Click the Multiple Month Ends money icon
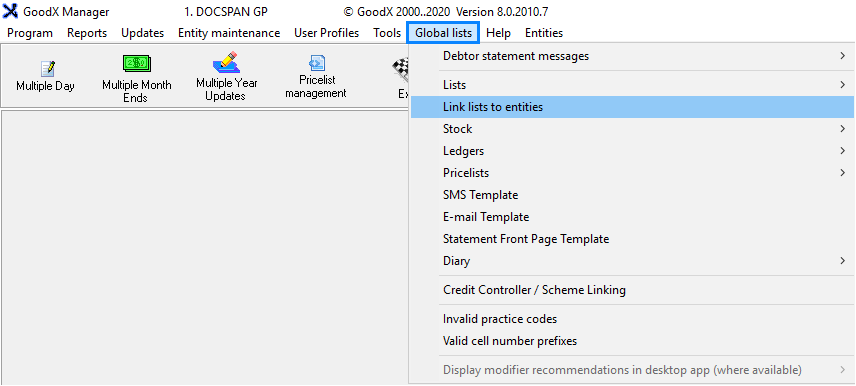Viewport: 856px width, 386px height. [136, 64]
